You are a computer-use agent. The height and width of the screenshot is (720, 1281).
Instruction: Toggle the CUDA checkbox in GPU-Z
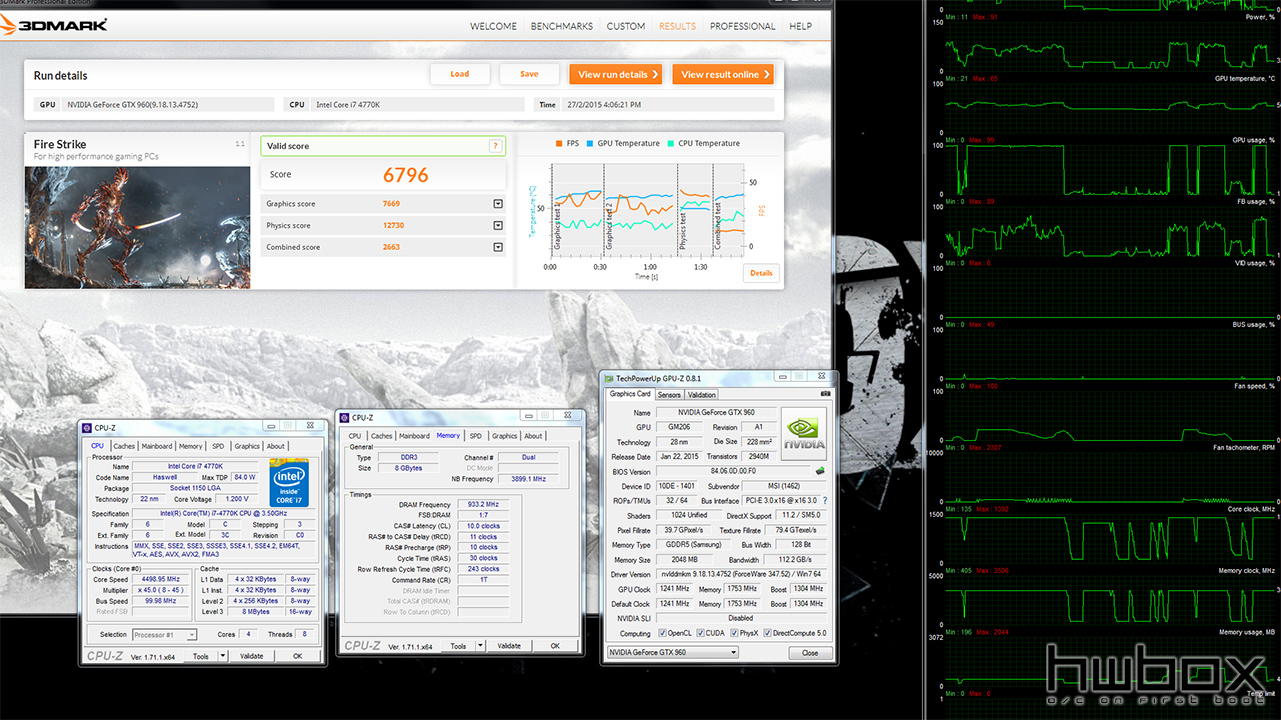point(699,633)
